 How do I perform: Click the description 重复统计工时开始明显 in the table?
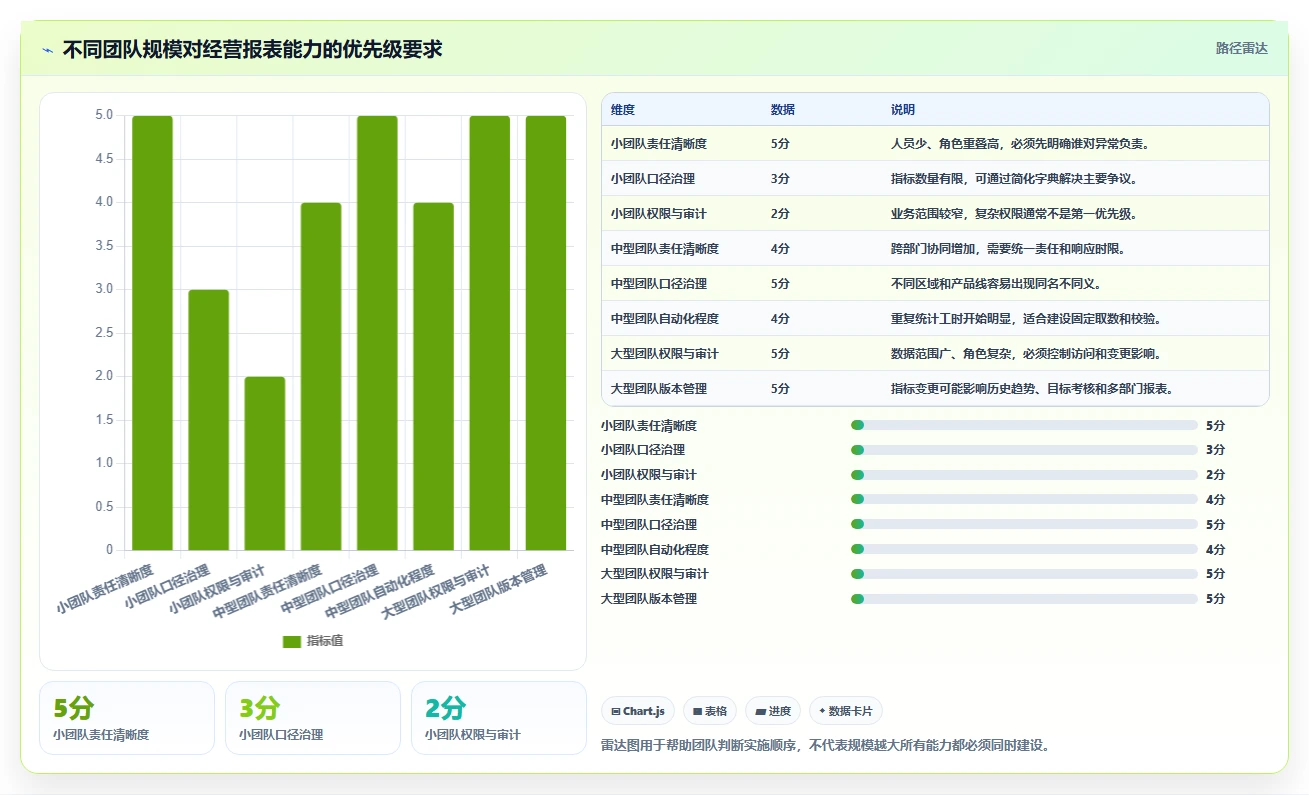point(1026,319)
